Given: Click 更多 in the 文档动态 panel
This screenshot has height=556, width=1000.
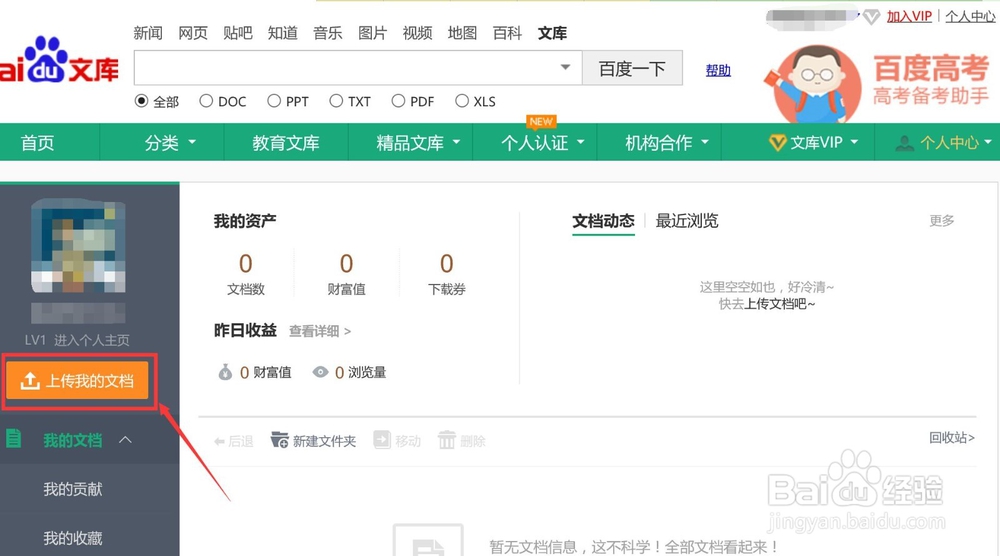Looking at the screenshot, I should click(941, 221).
